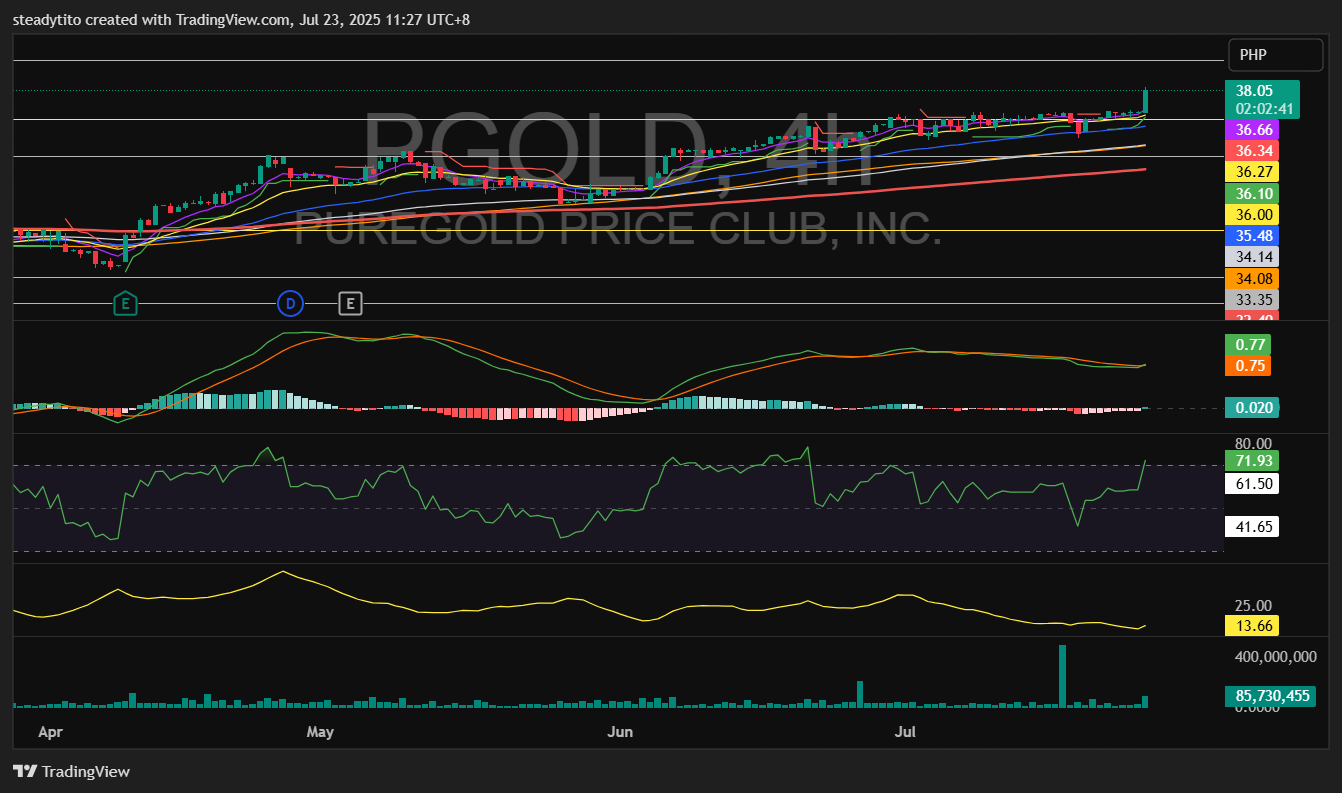Image resolution: width=1342 pixels, height=793 pixels.
Task: Click the gray 33.35 price label
Action: (x=1254, y=299)
